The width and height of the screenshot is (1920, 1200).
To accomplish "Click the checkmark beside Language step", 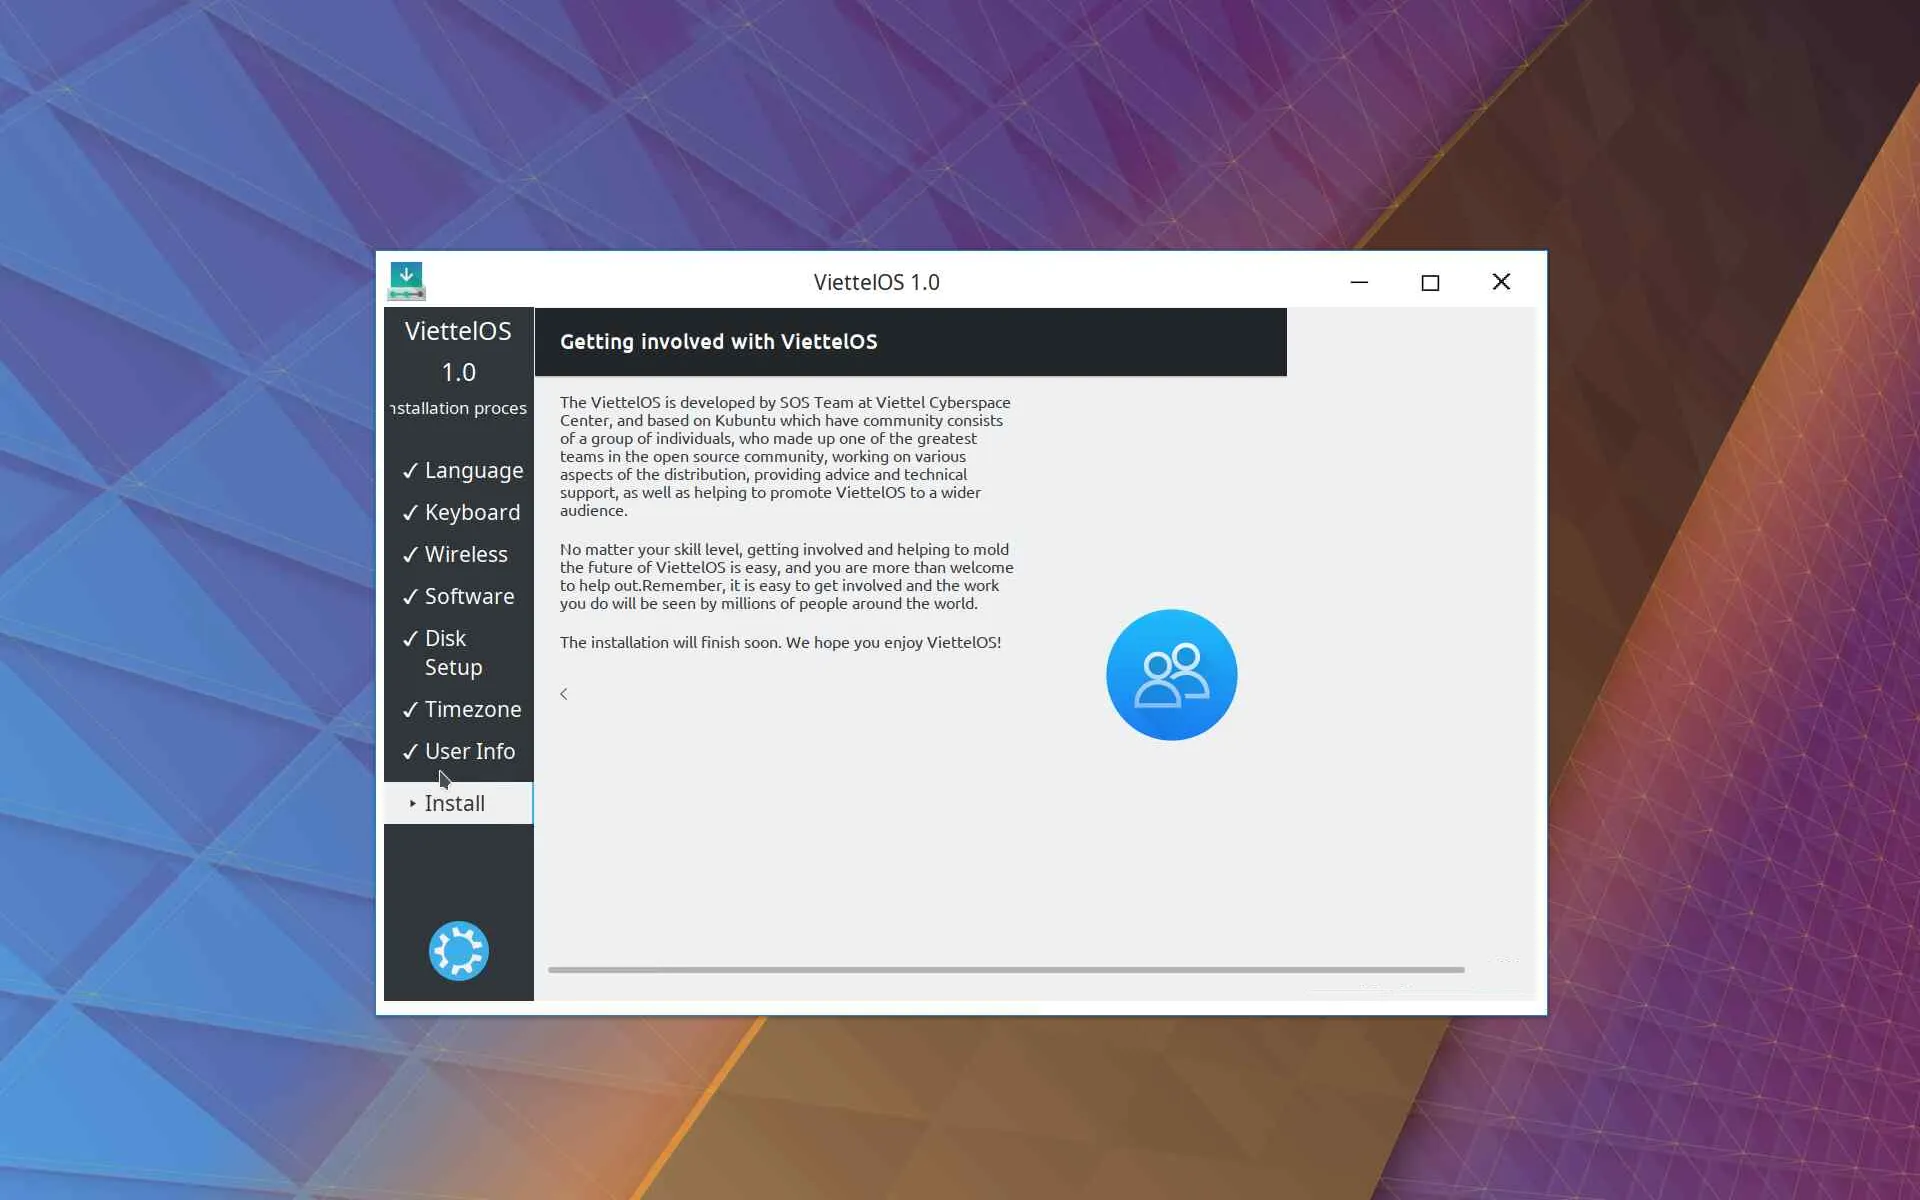I will [x=410, y=471].
